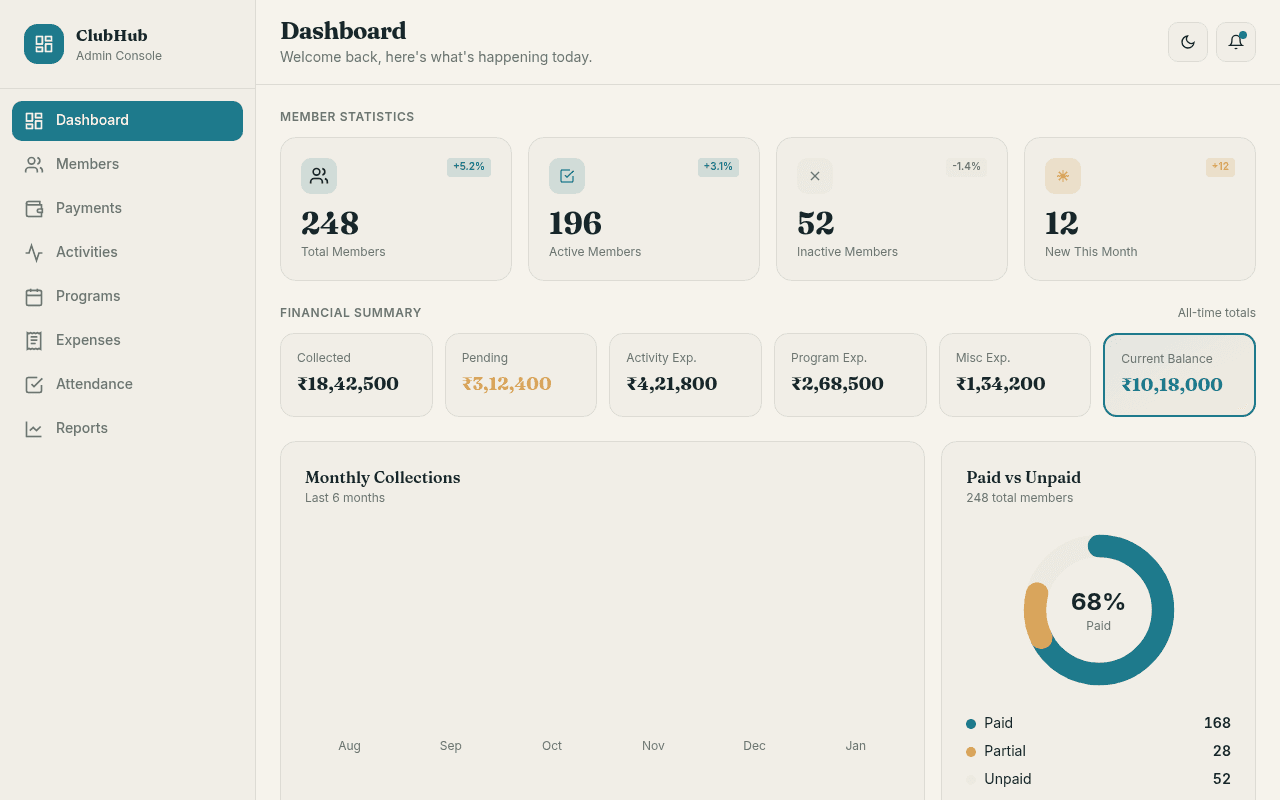Viewport: 1280px width, 800px height.
Task: Click the Expenses receipt icon
Action: point(34,340)
